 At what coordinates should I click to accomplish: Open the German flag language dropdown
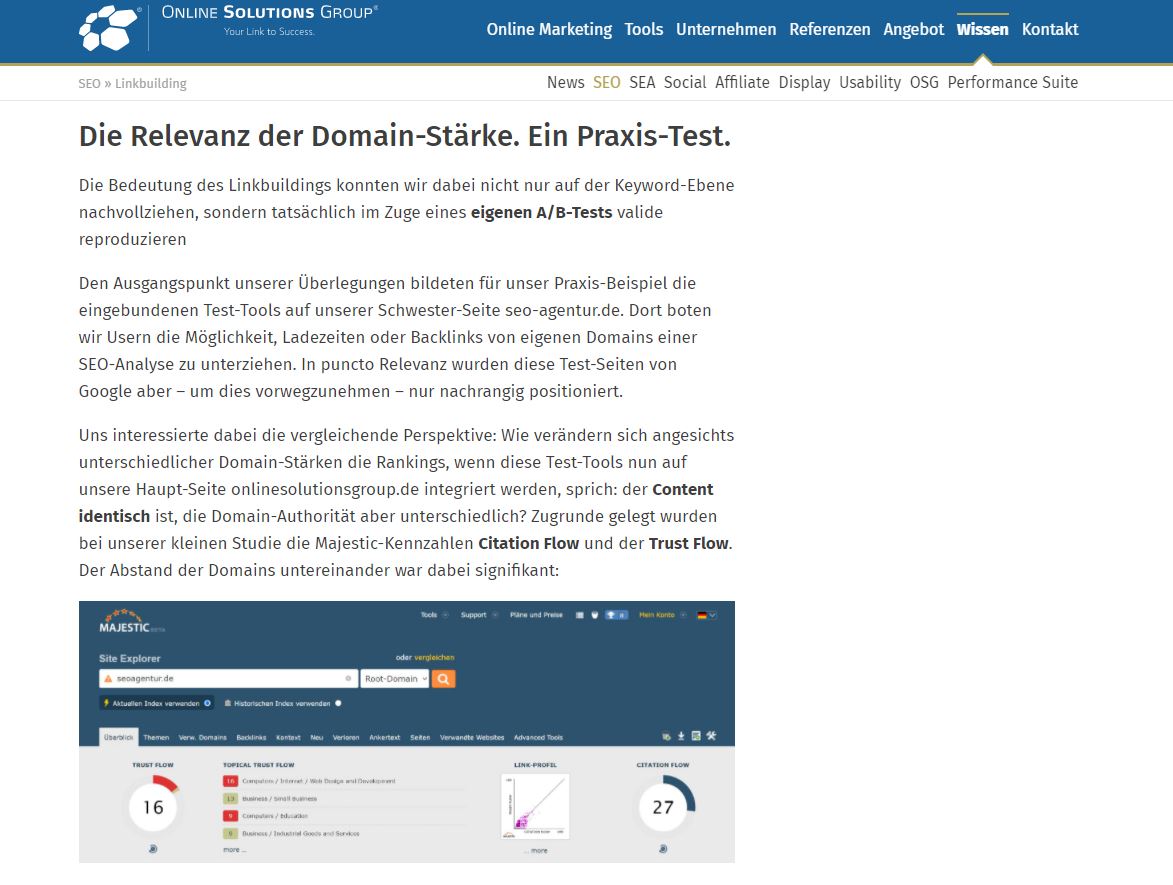tap(706, 615)
